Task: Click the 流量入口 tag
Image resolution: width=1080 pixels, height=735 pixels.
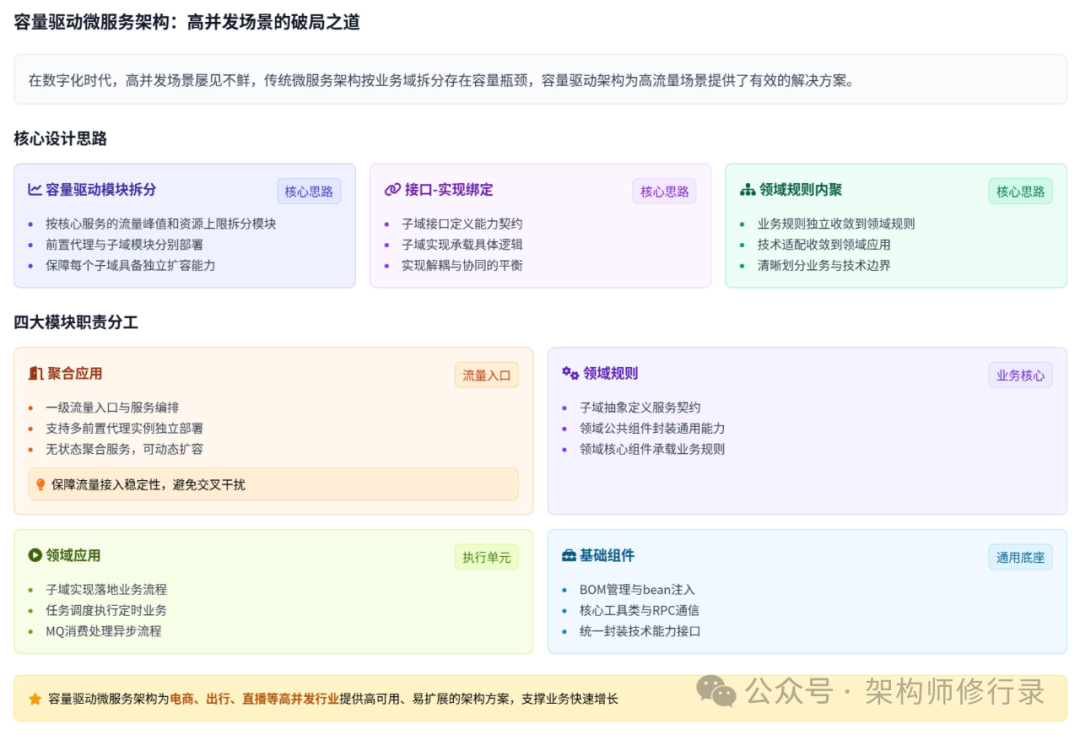Action: click(486, 375)
